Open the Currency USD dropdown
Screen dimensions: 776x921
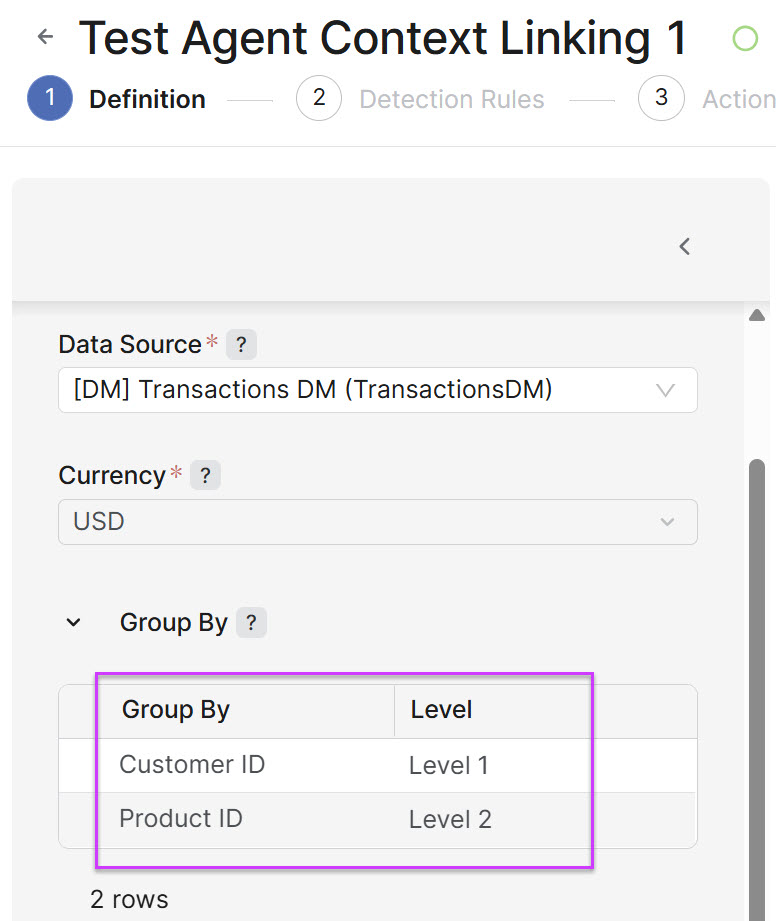coord(377,522)
